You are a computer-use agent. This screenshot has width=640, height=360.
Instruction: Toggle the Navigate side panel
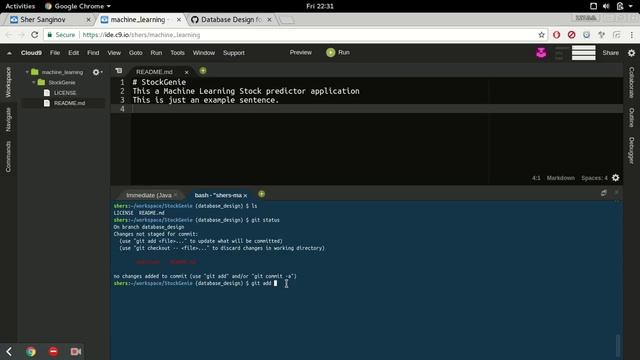8,120
